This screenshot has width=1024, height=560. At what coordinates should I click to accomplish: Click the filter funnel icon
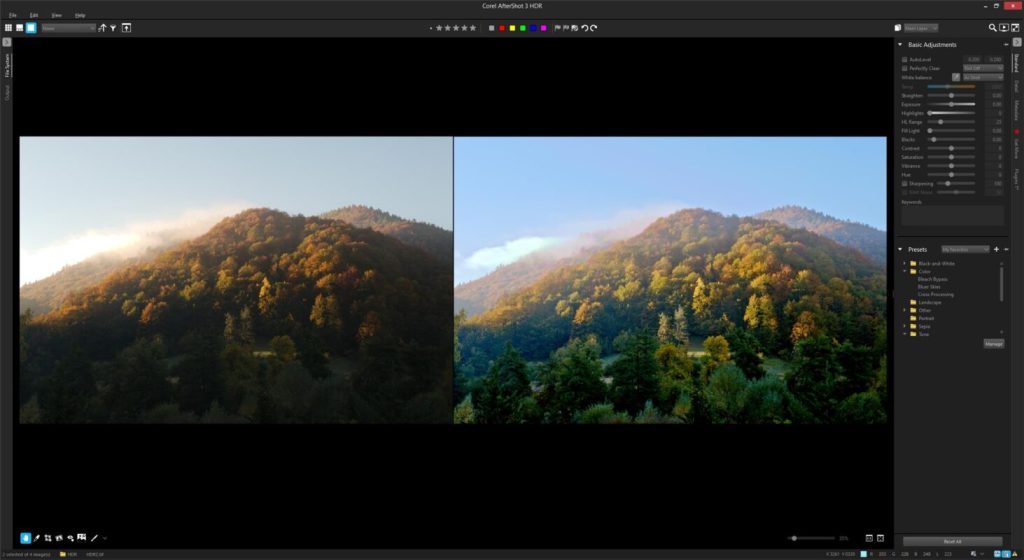(113, 28)
